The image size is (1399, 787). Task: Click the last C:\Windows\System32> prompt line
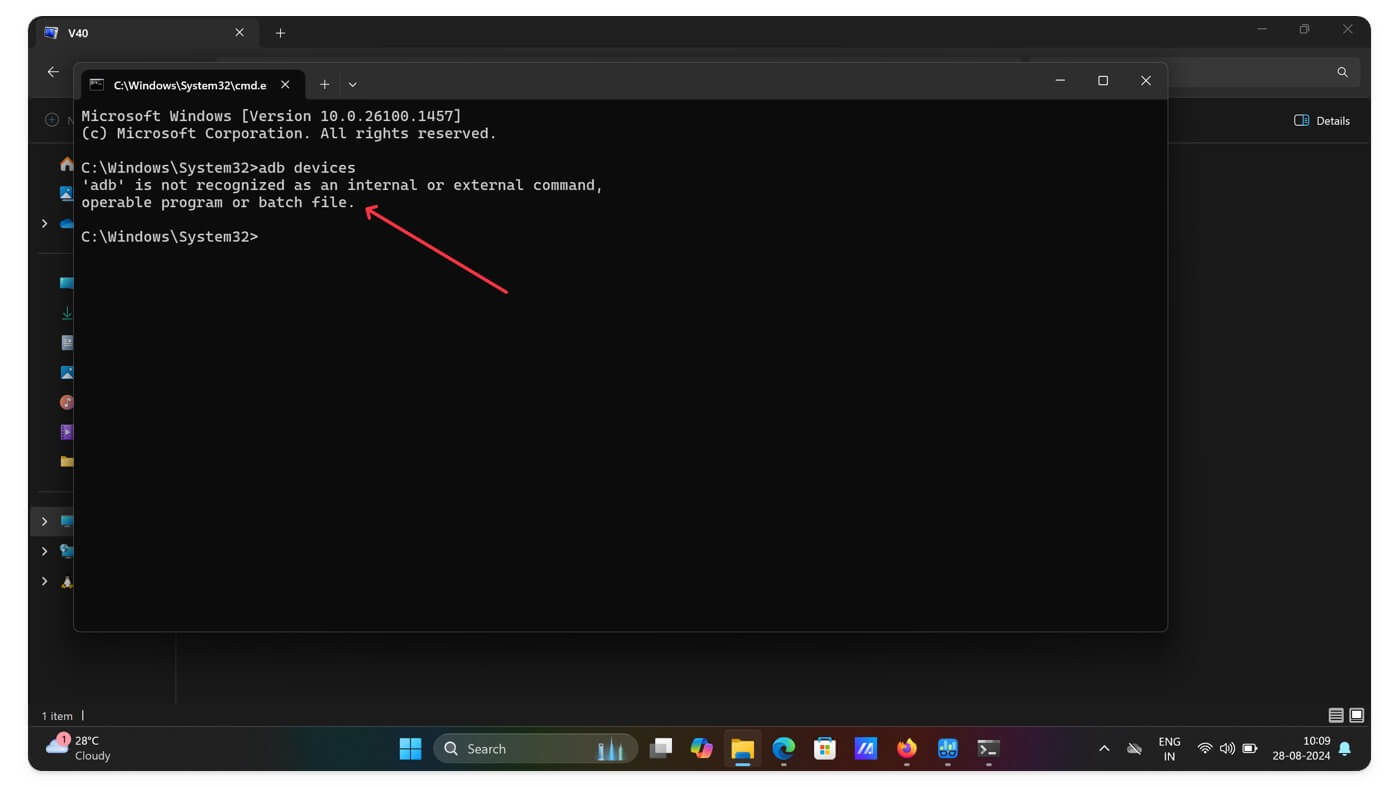click(169, 237)
